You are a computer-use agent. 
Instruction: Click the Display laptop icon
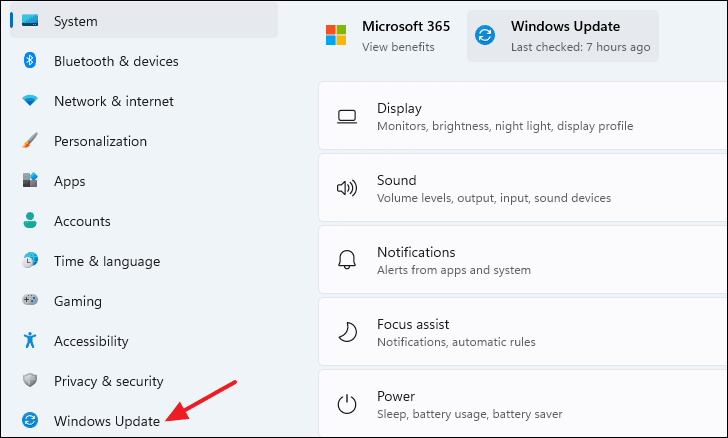click(x=347, y=117)
